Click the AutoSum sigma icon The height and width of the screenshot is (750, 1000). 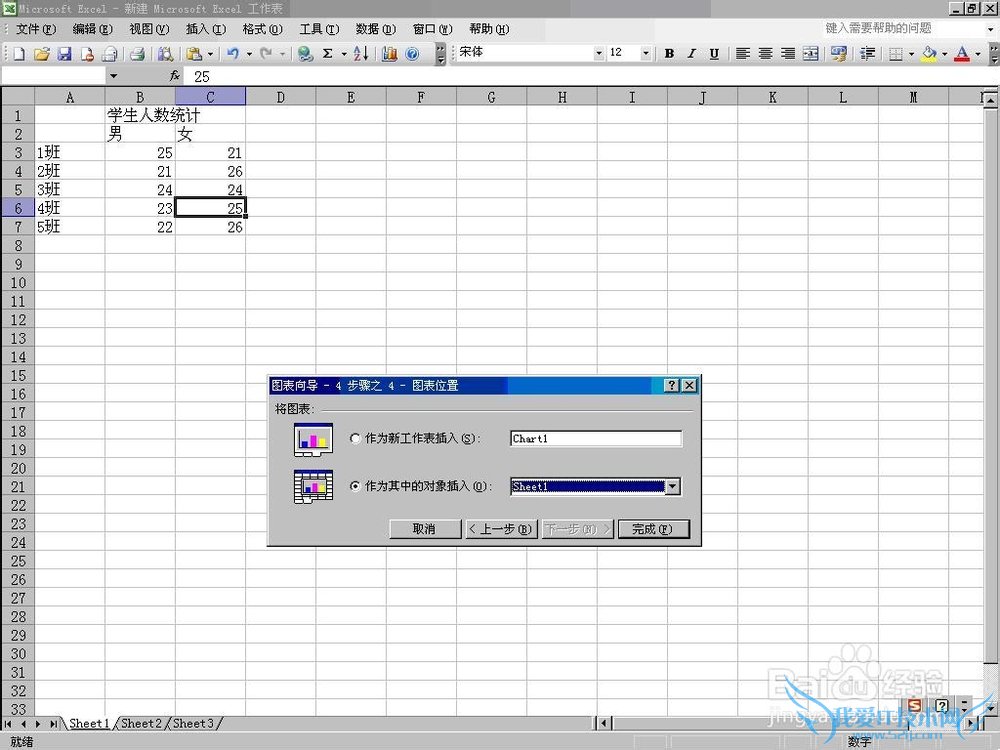[327, 54]
